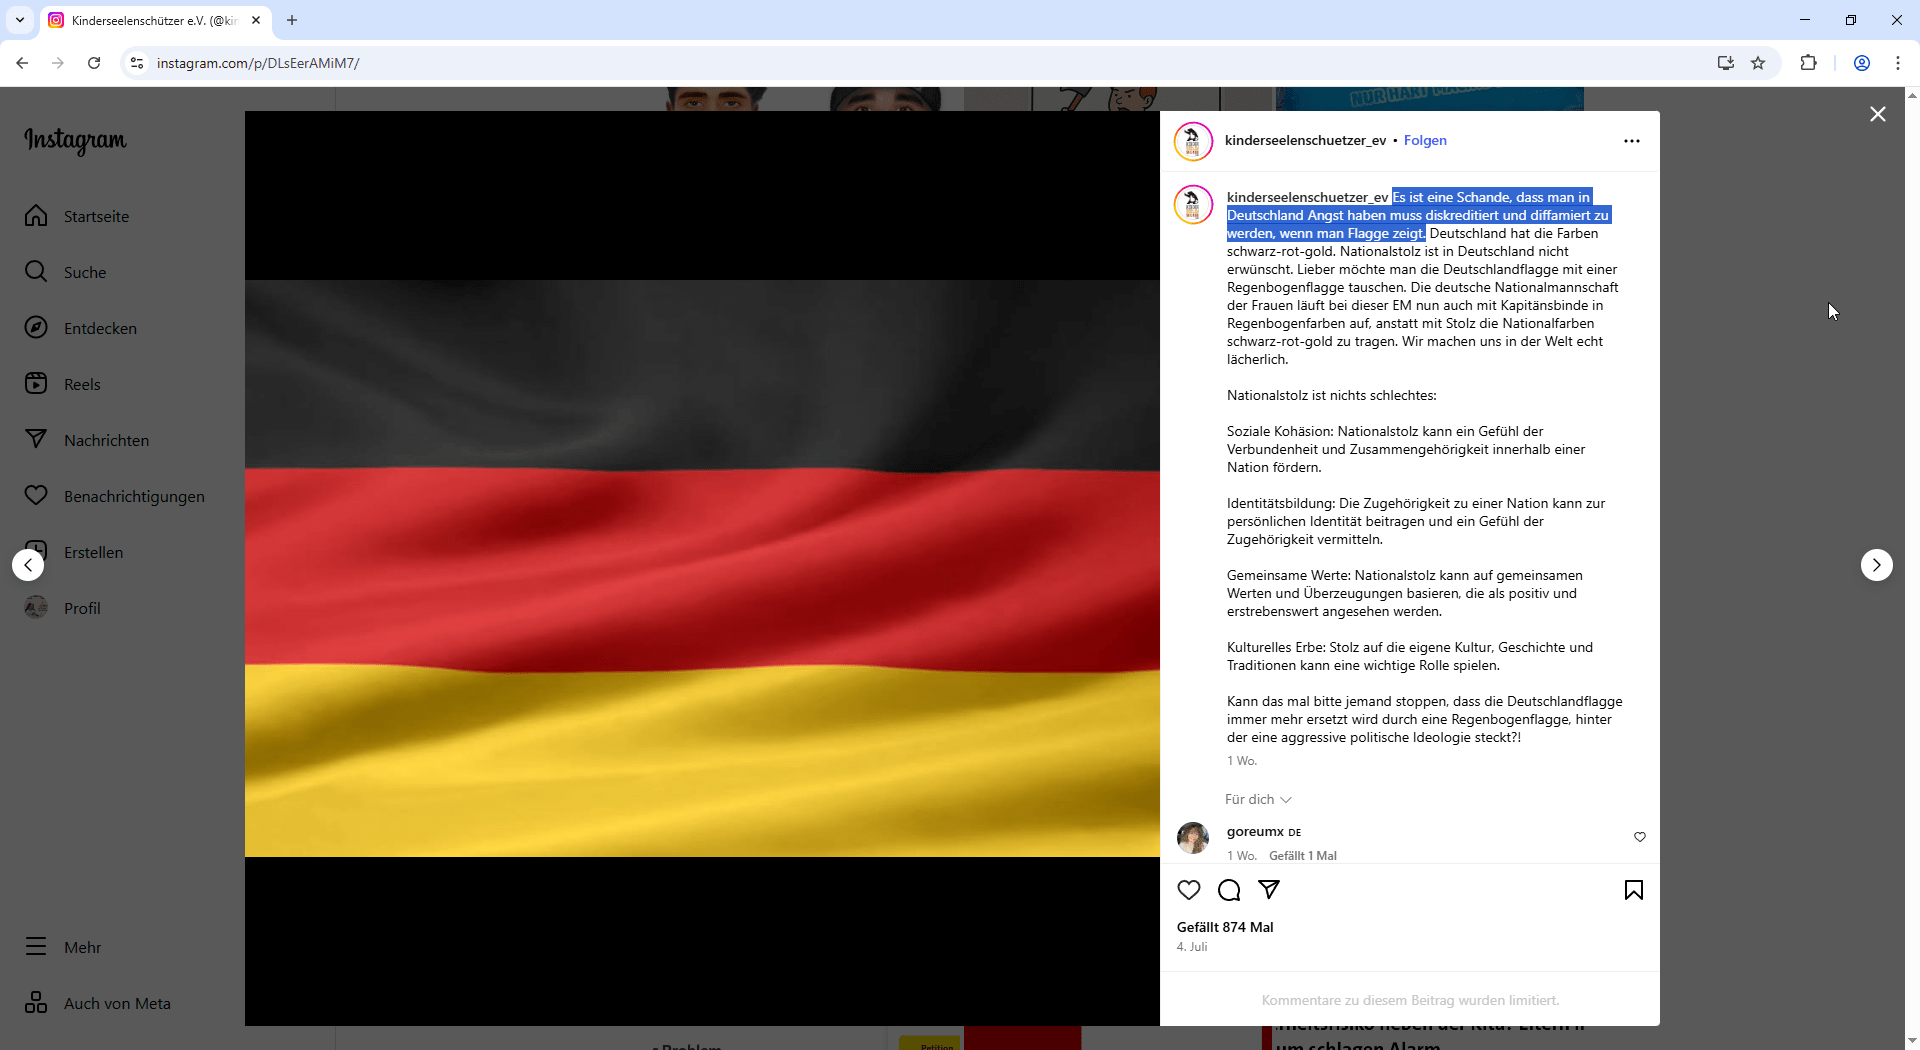Open Benachrichtigungen notifications
The width and height of the screenshot is (1920, 1050).
[115, 496]
